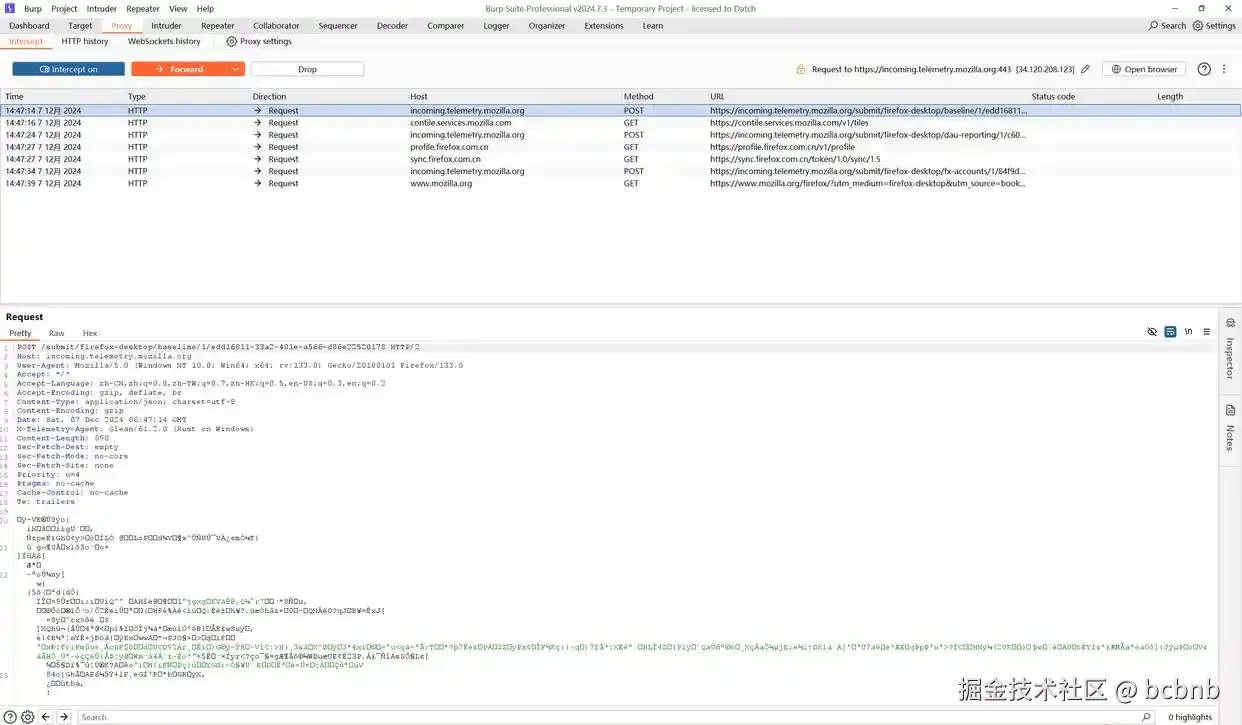Toggle the word wrap icon in editor

(x=1170, y=332)
